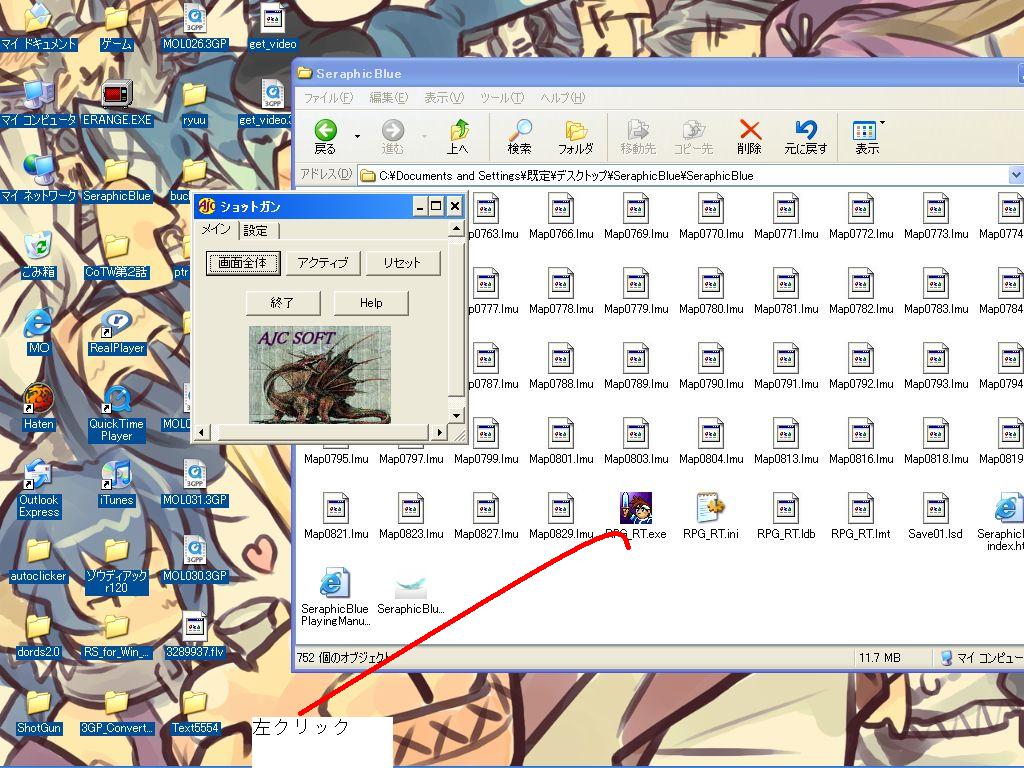Switch to the 設定 tab in ショットガン
The height and width of the screenshot is (768, 1024).
[257, 230]
